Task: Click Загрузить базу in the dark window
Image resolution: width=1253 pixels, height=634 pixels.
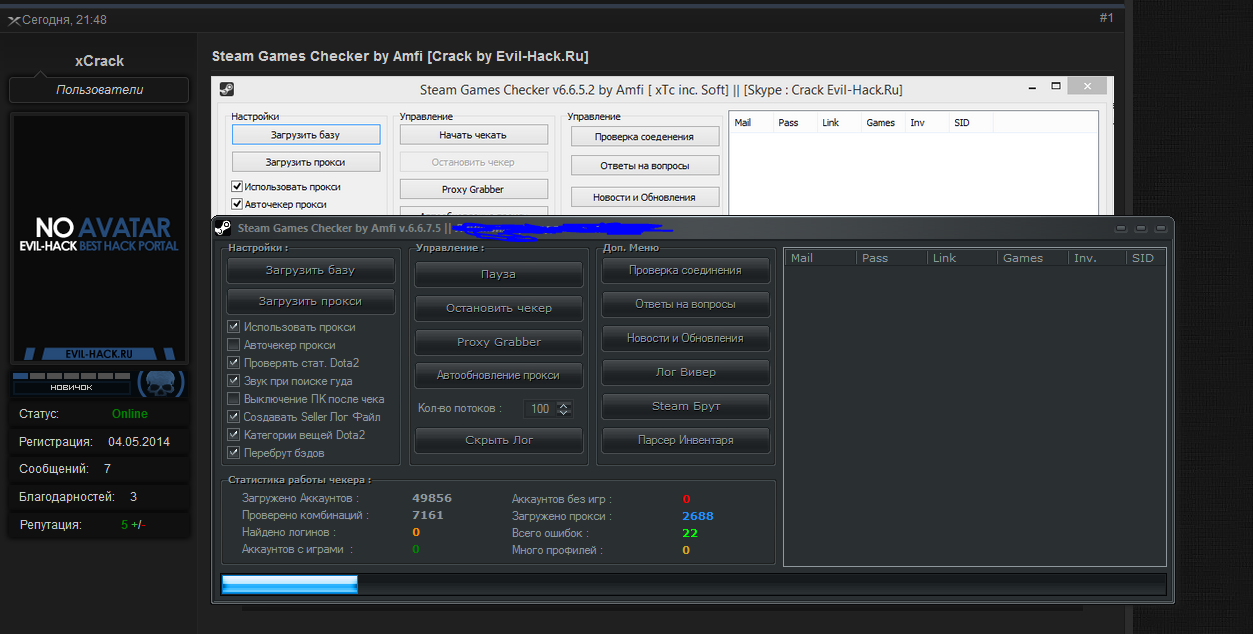Action: (310, 270)
